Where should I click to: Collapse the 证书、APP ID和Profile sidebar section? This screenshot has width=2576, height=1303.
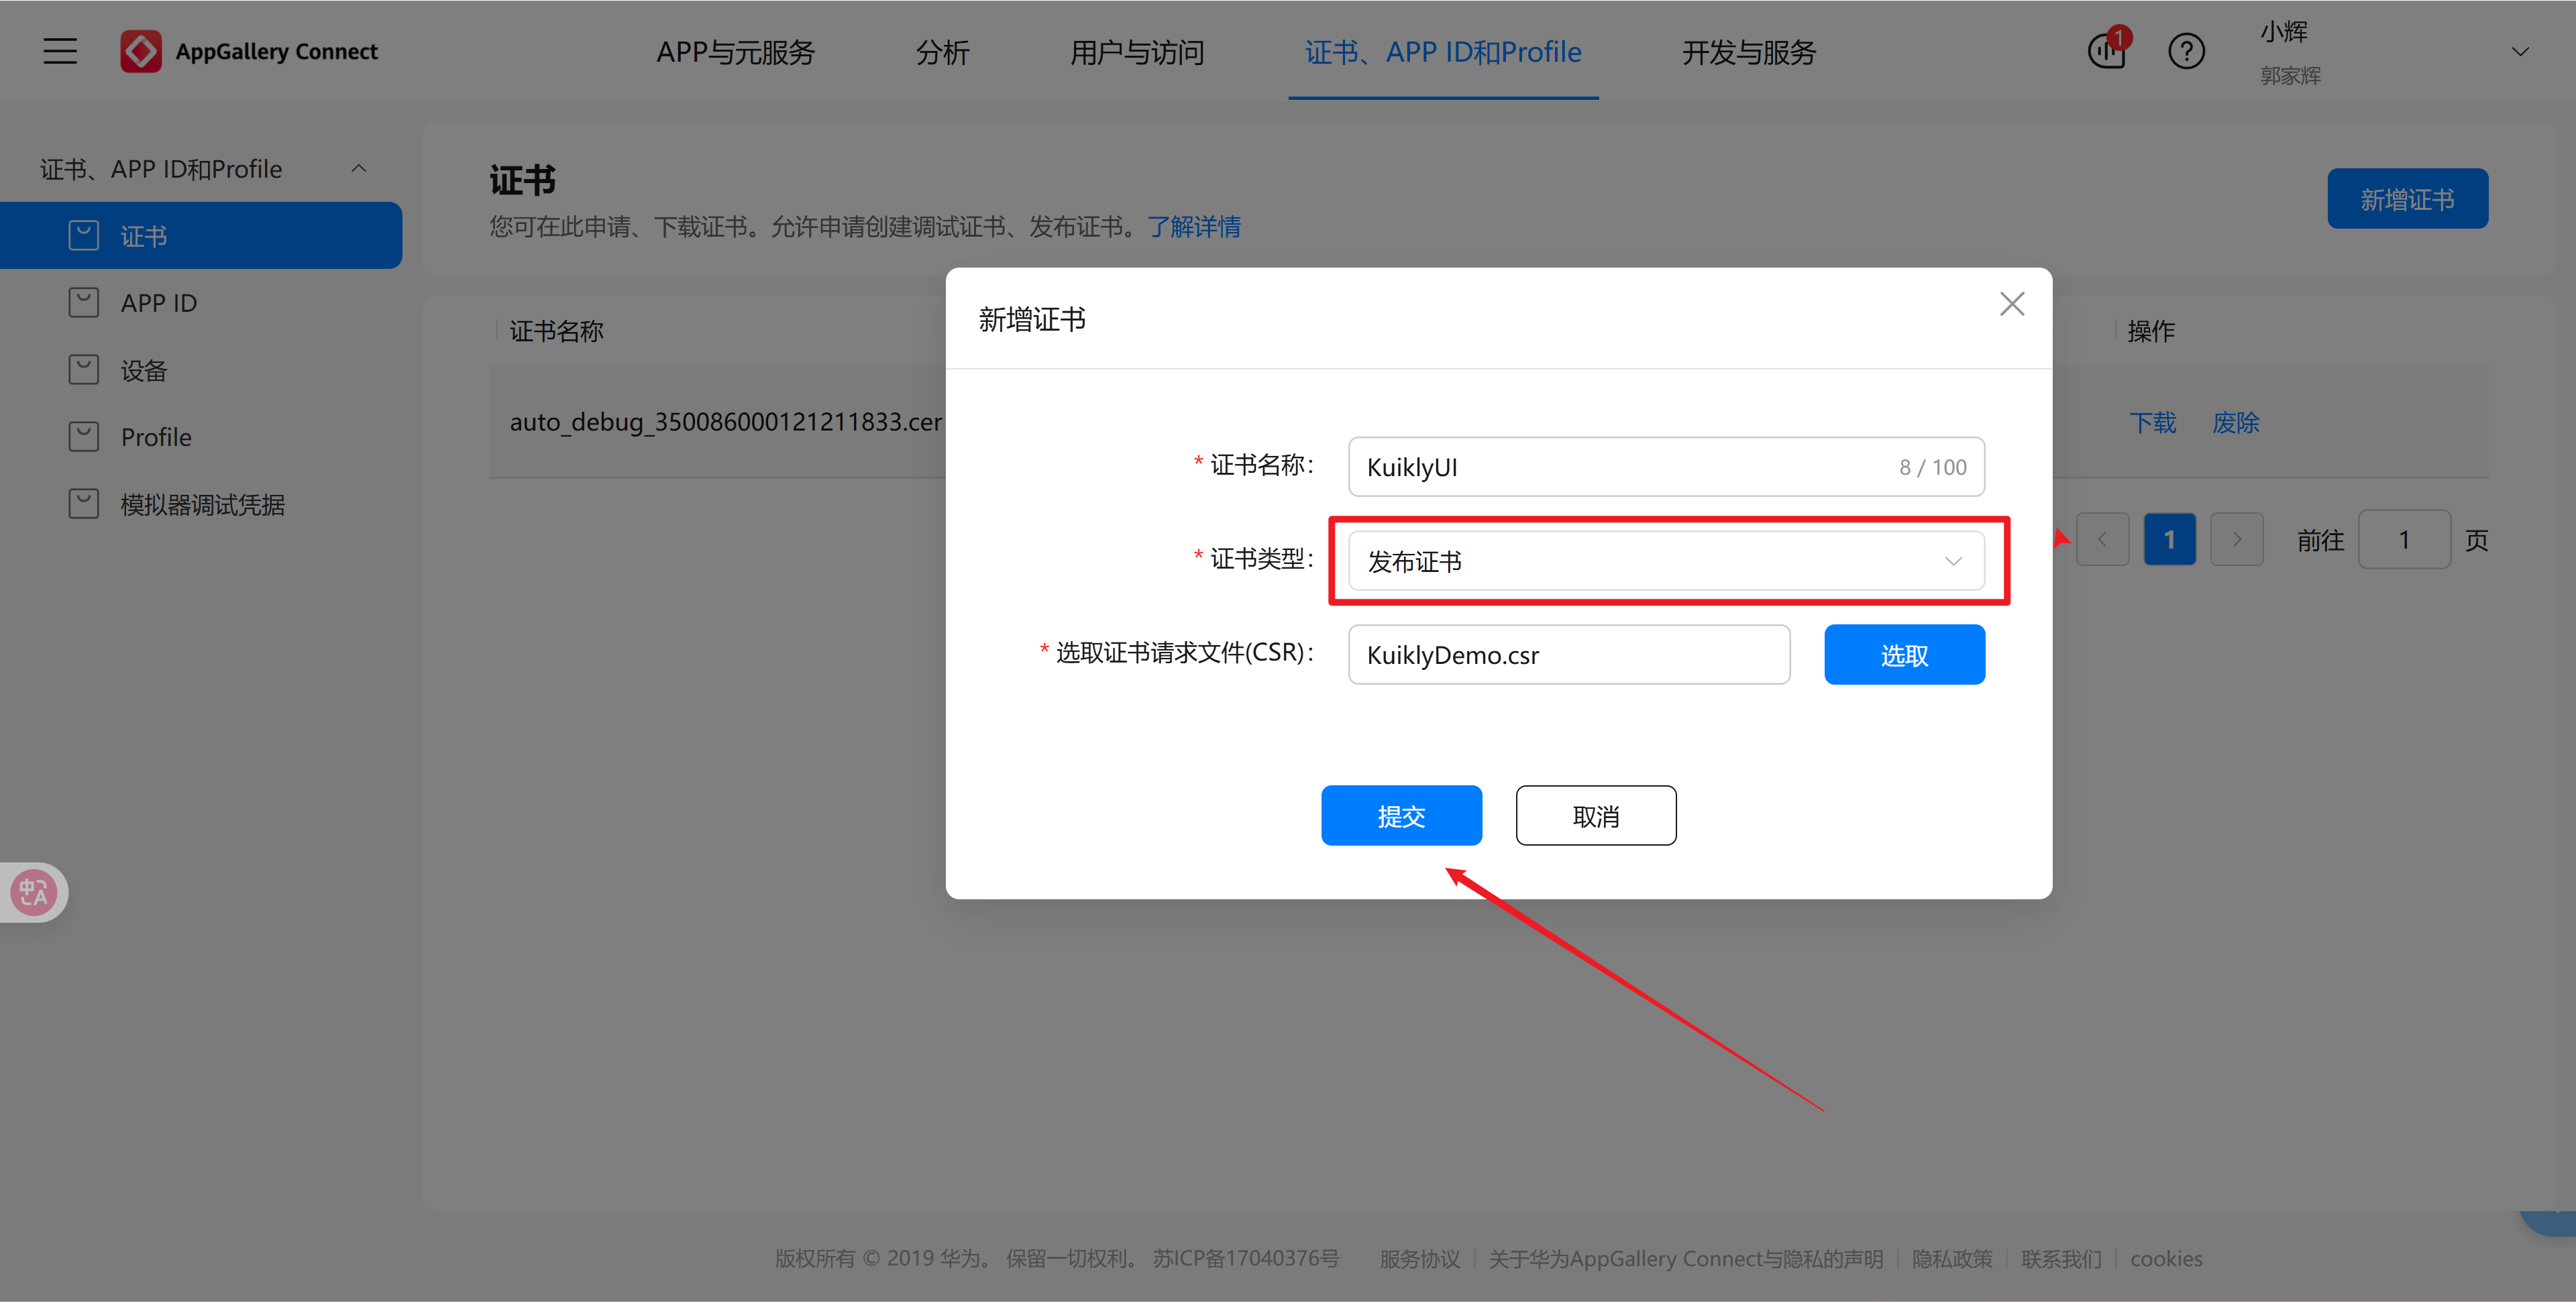click(x=359, y=167)
